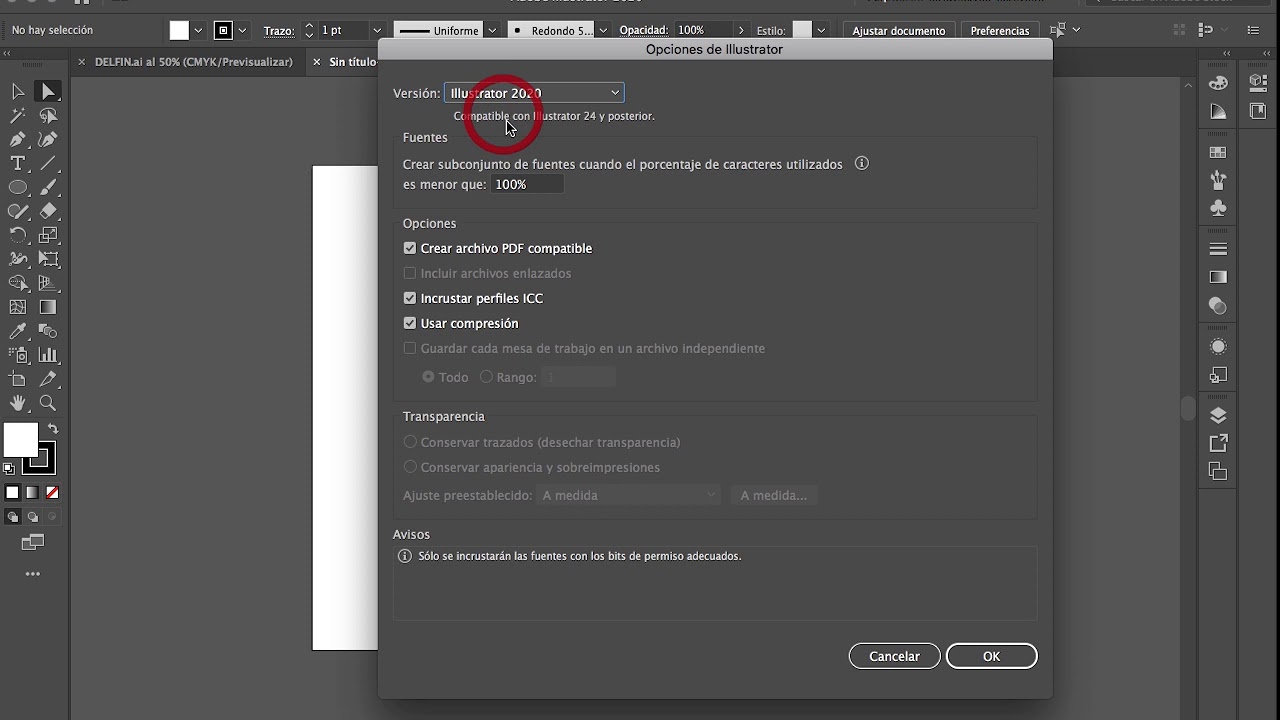This screenshot has height=720, width=1280.
Task: Open the Artboards panel icon
Action: [1218, 471]
